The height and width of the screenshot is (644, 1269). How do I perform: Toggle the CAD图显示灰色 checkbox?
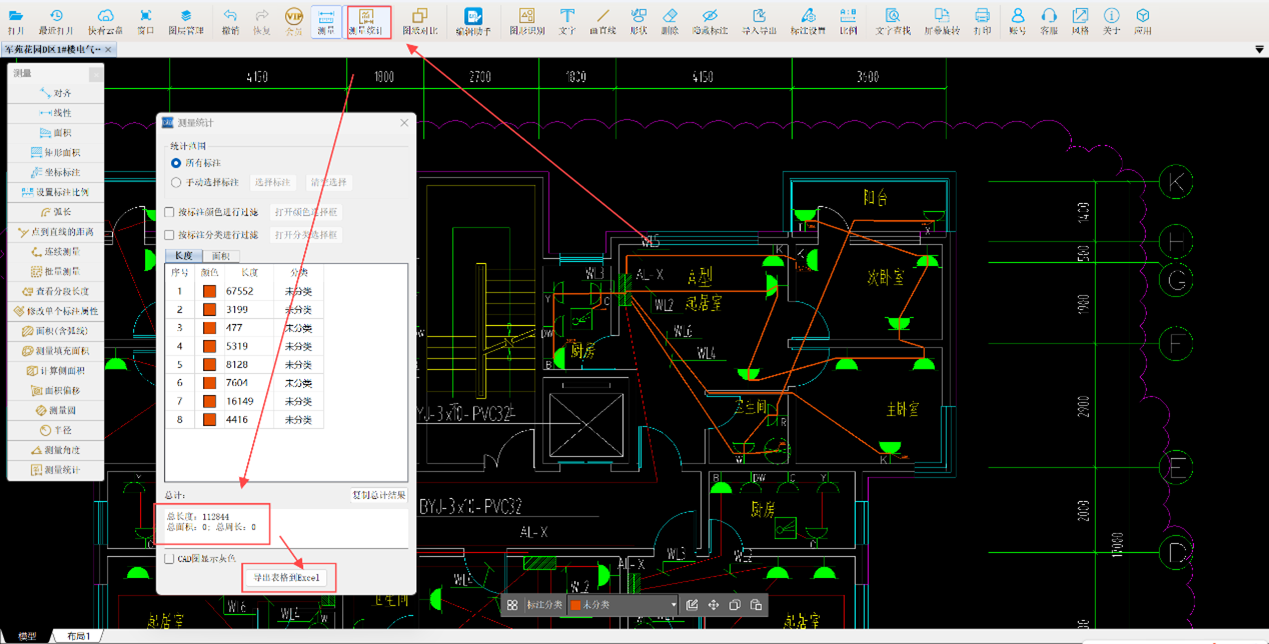pos(170,559)
